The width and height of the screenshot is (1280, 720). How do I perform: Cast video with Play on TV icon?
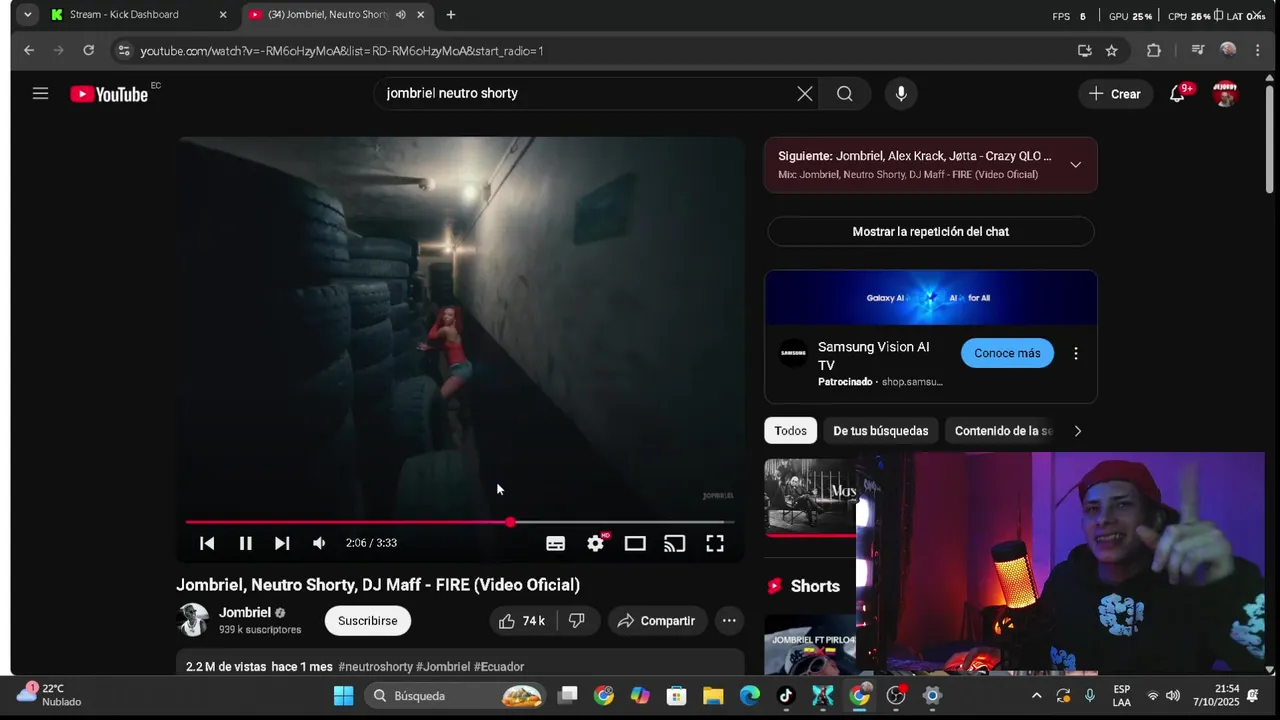tap(675, 543)
